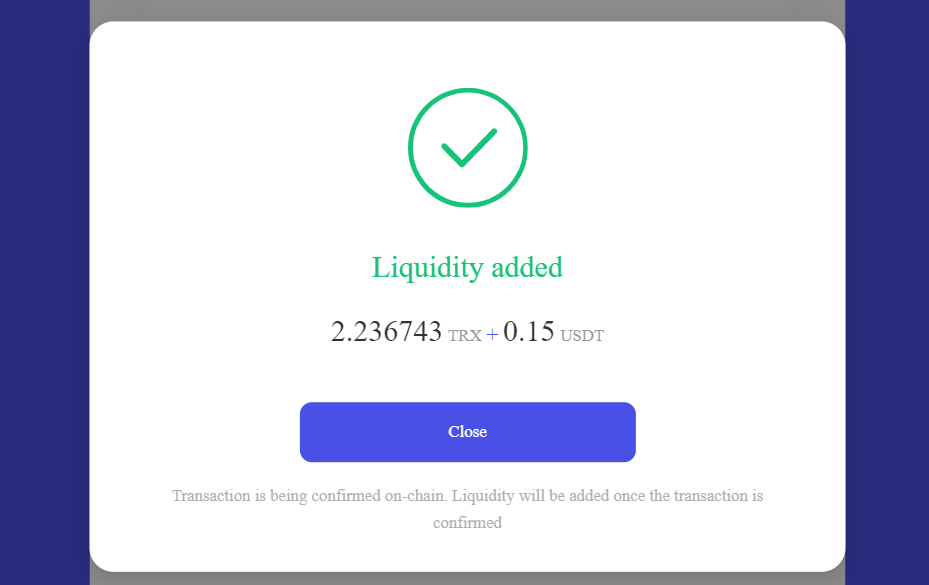Click the dark blue backdrop left of the dialog
The width and height of the screenshot is (929, 585).
[44, 292]
